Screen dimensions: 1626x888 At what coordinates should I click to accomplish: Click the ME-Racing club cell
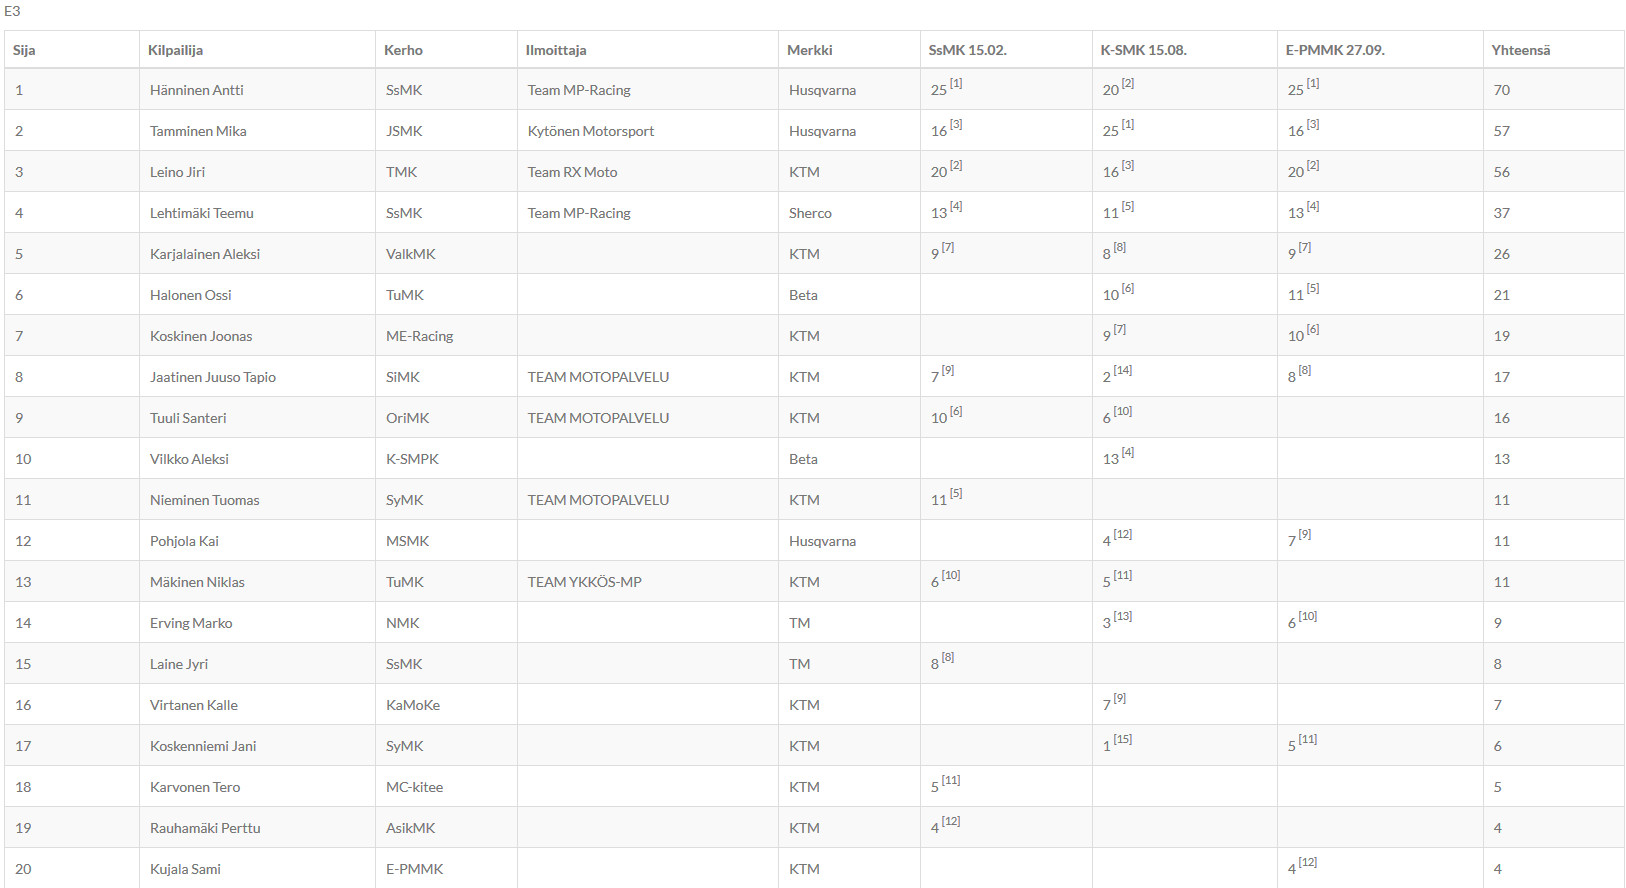tap(419, 336)
